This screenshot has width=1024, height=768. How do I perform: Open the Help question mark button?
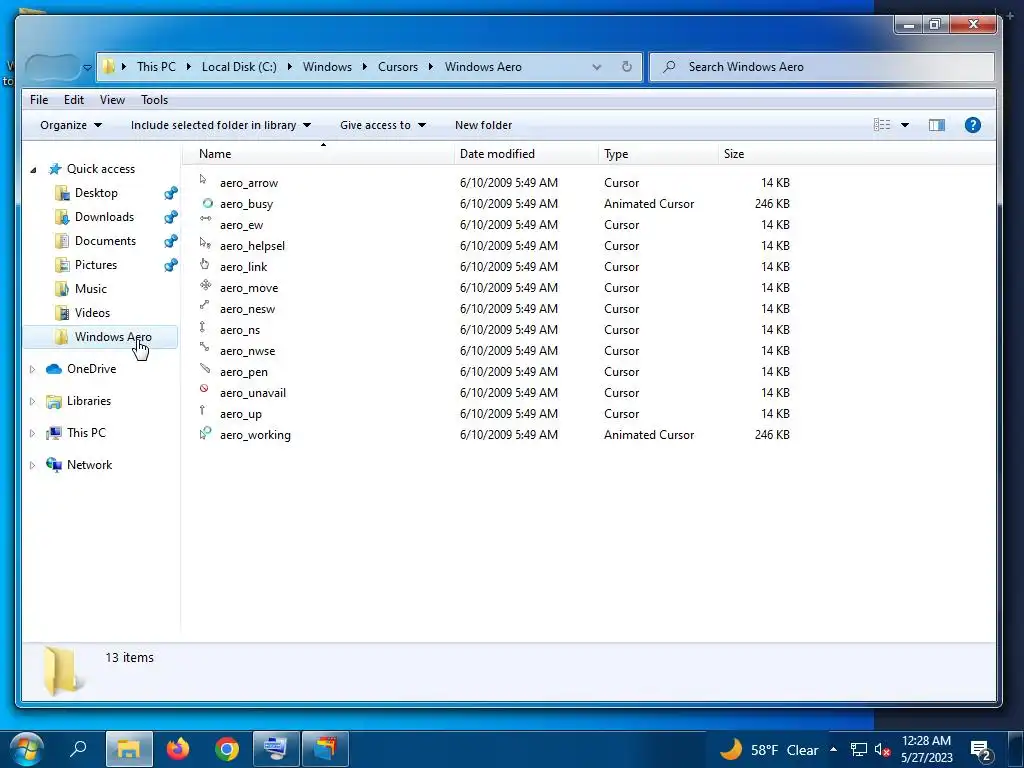[x=972, y=125]
